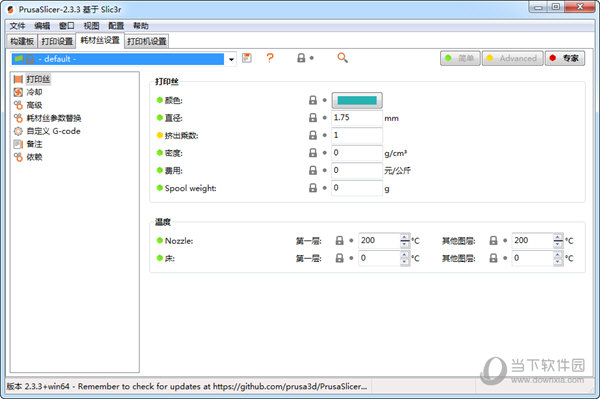The width and height of the screenshot is (600, 399).
Task: Click the Spool weight label
Action: pos(191,188)
